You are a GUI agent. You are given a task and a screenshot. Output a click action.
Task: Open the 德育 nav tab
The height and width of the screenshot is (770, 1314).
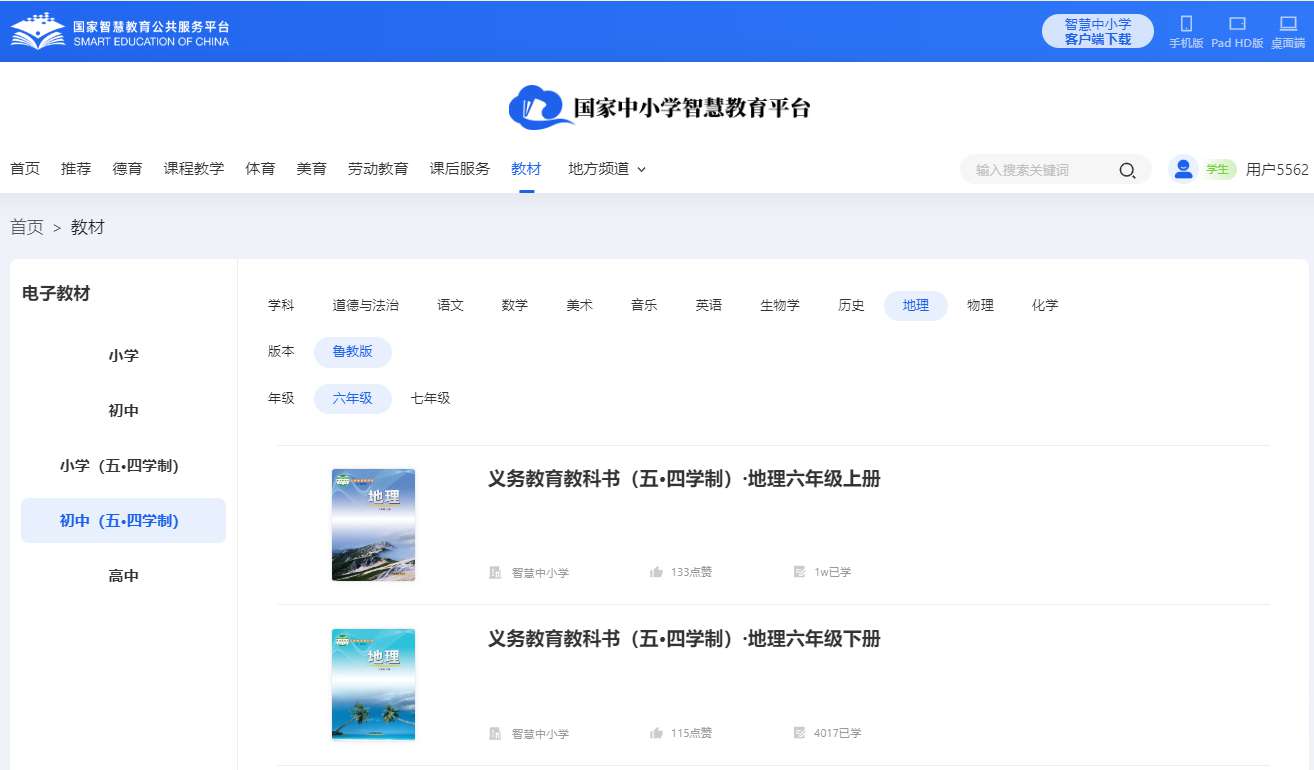pos(127,169)
